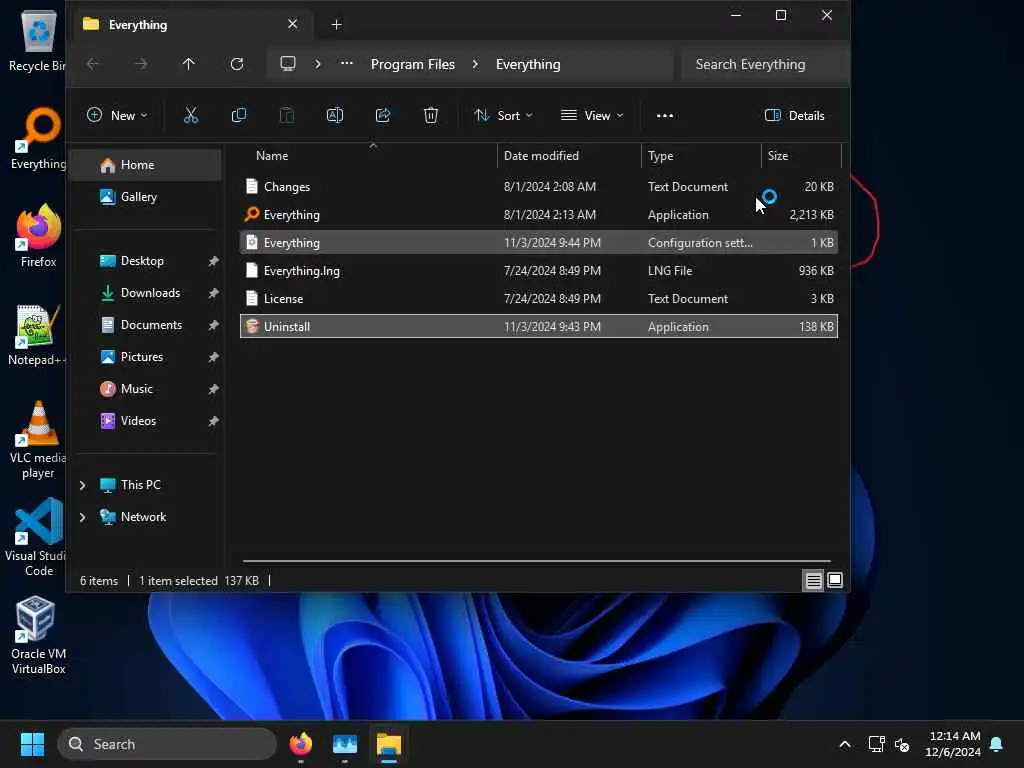Click the Cut scissors icon
This screenshot has width=1024, height=768.
[191, 116]
